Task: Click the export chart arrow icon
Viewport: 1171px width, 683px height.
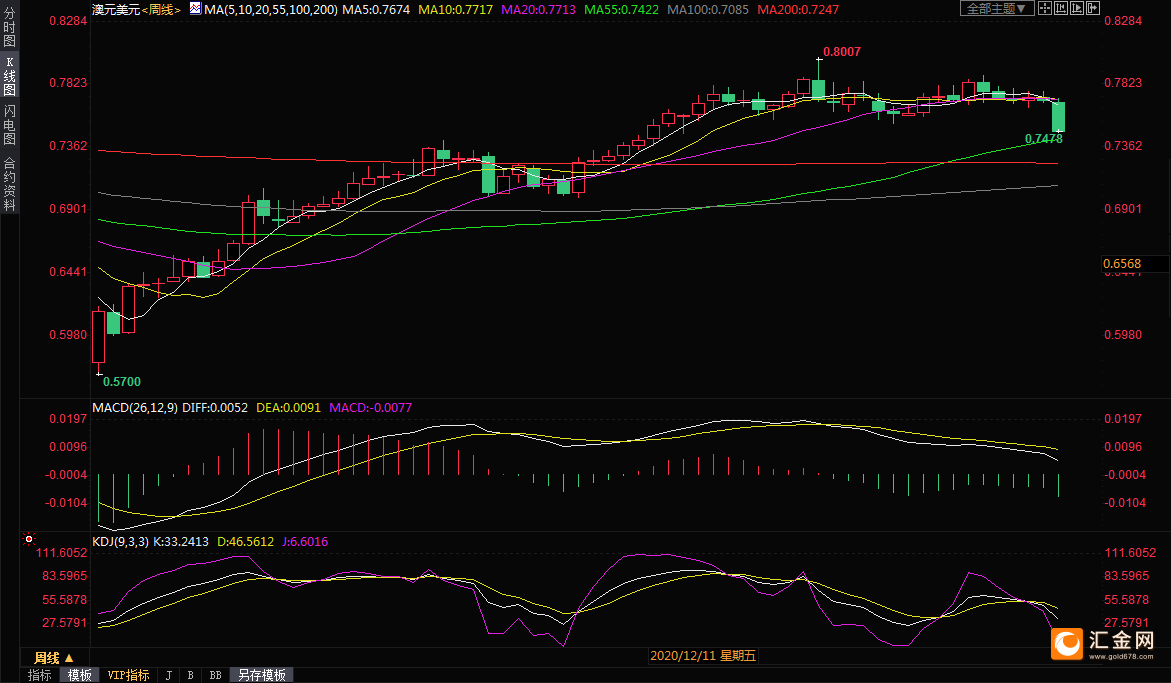Action: pos(1093,9)
